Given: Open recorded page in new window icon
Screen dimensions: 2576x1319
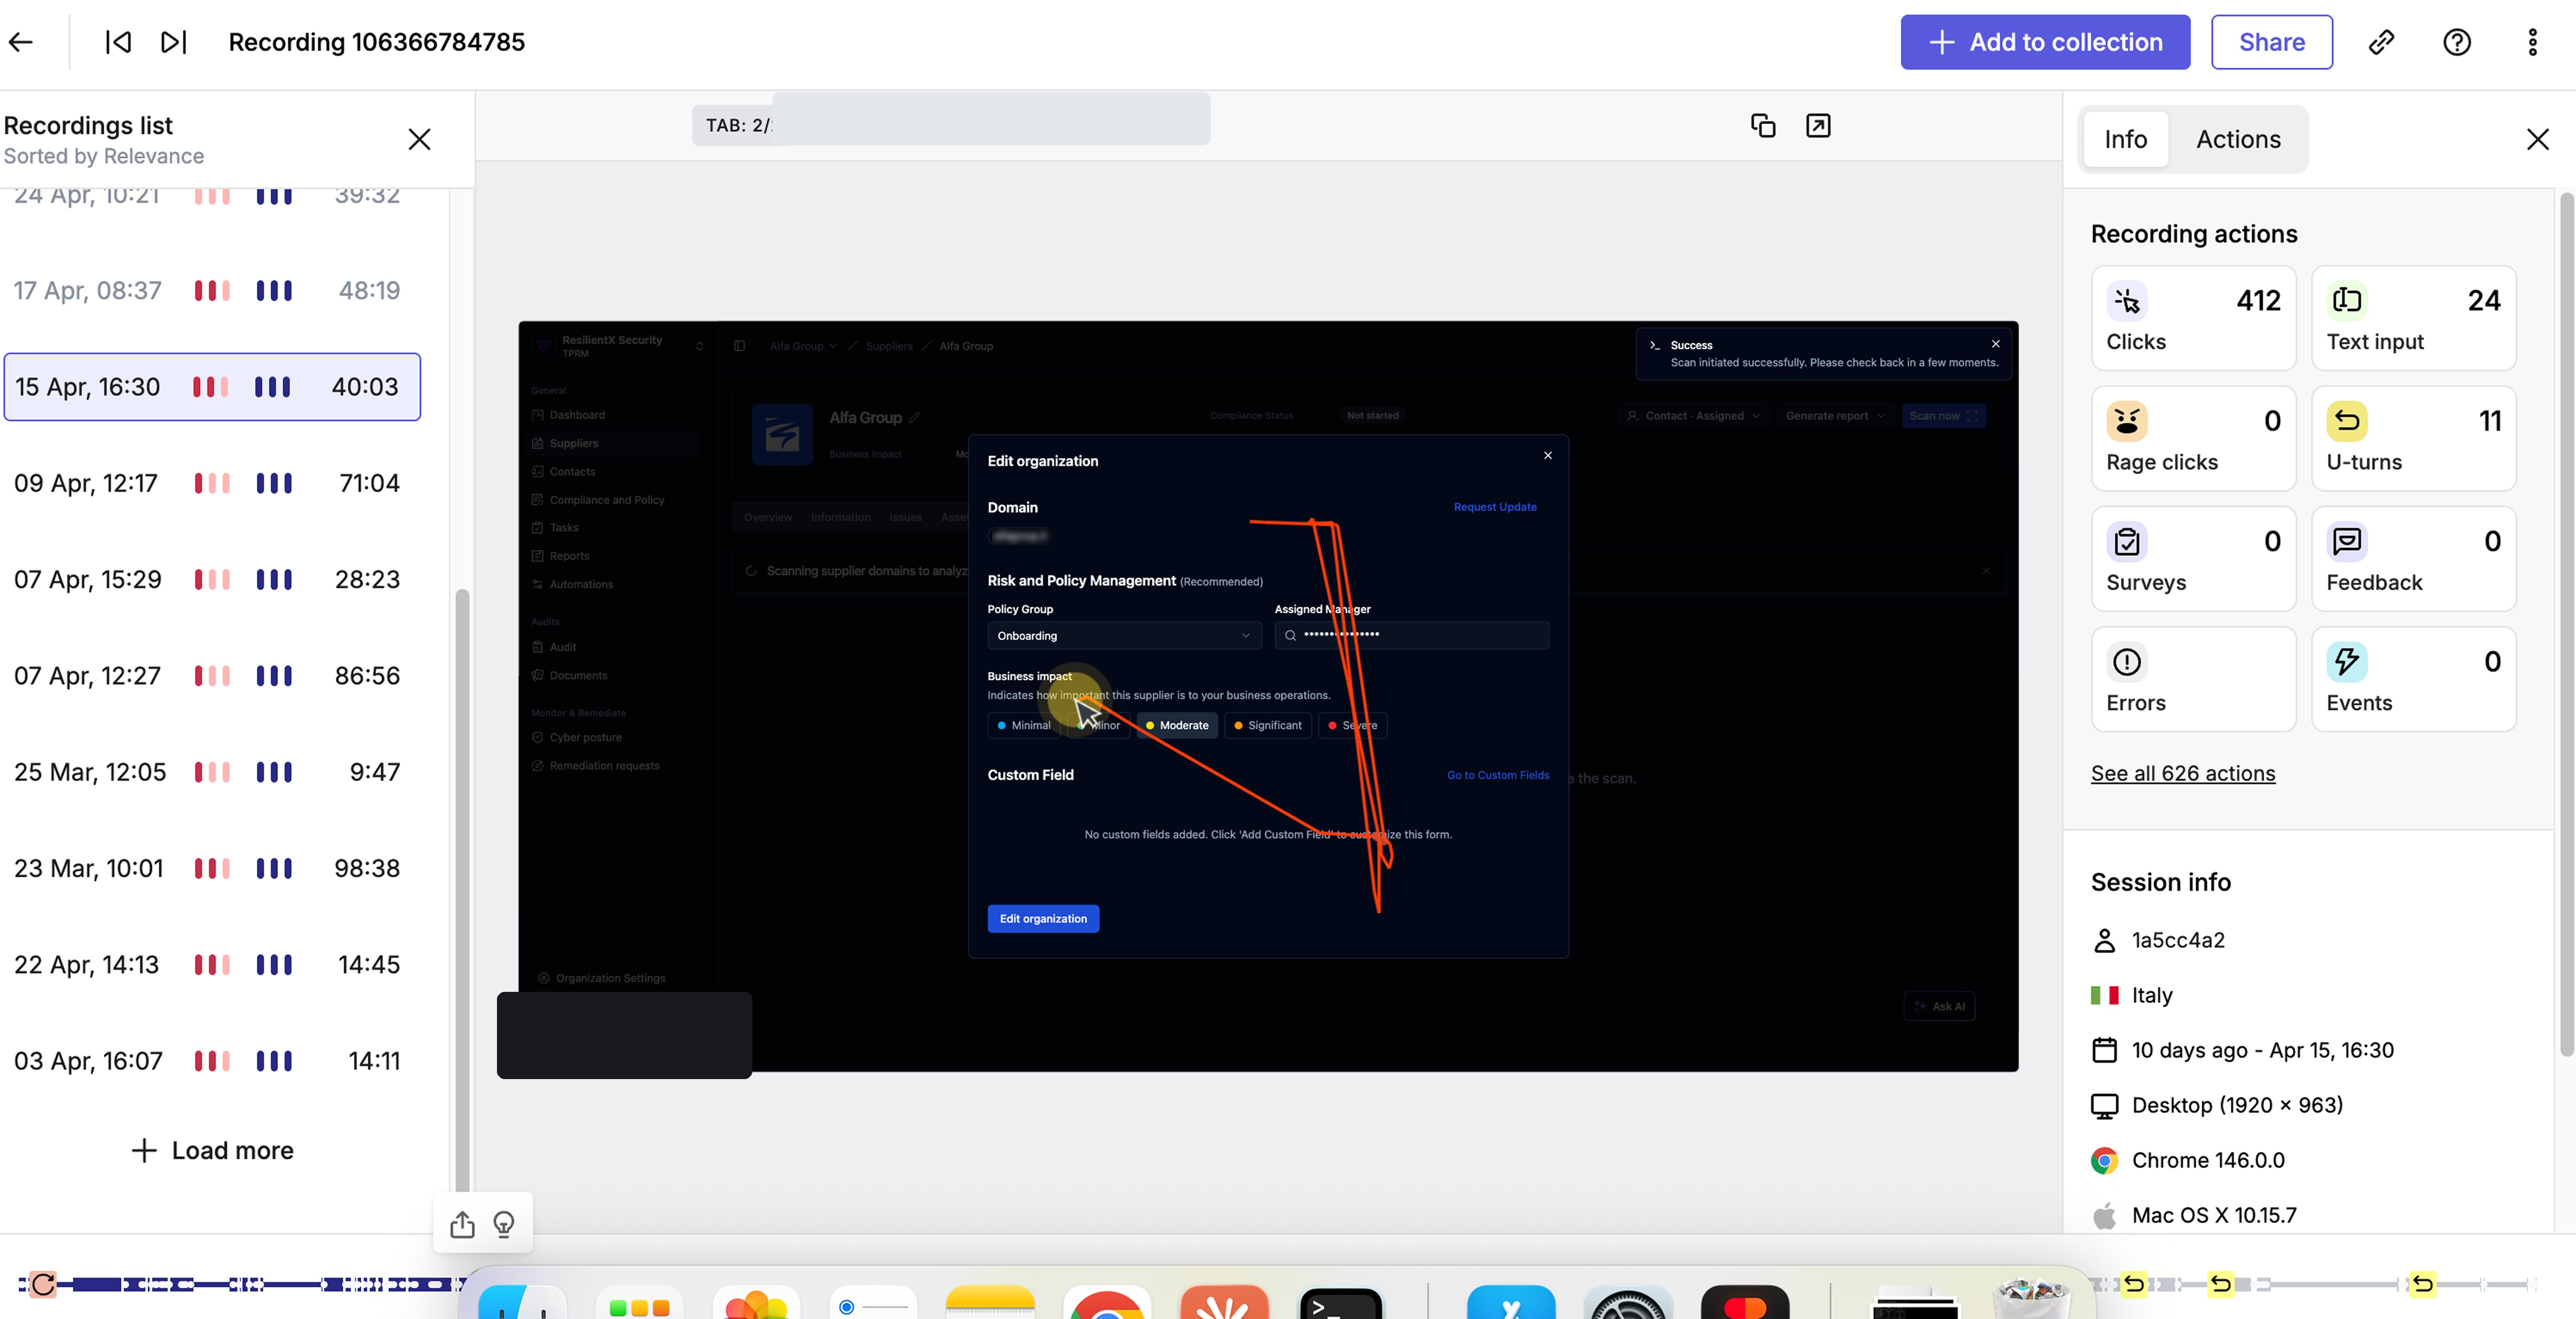Looking at the screenshot, I should click(x=1818, y=125).
